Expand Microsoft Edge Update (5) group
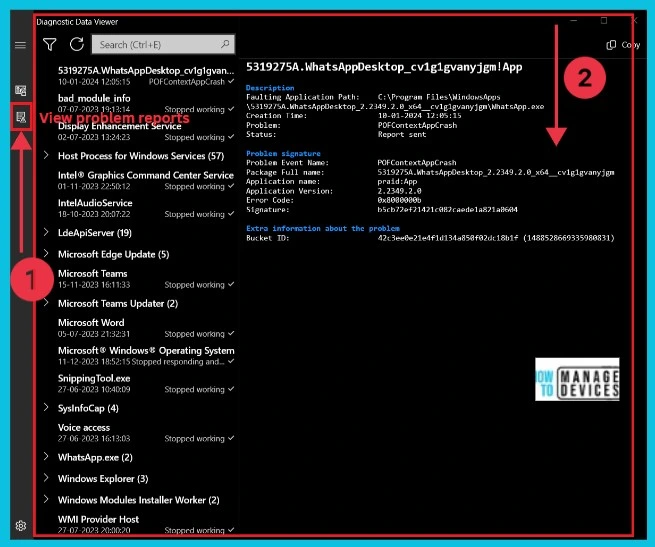Image resolution: width=655 pixels, height=547 pixels. 46,254
